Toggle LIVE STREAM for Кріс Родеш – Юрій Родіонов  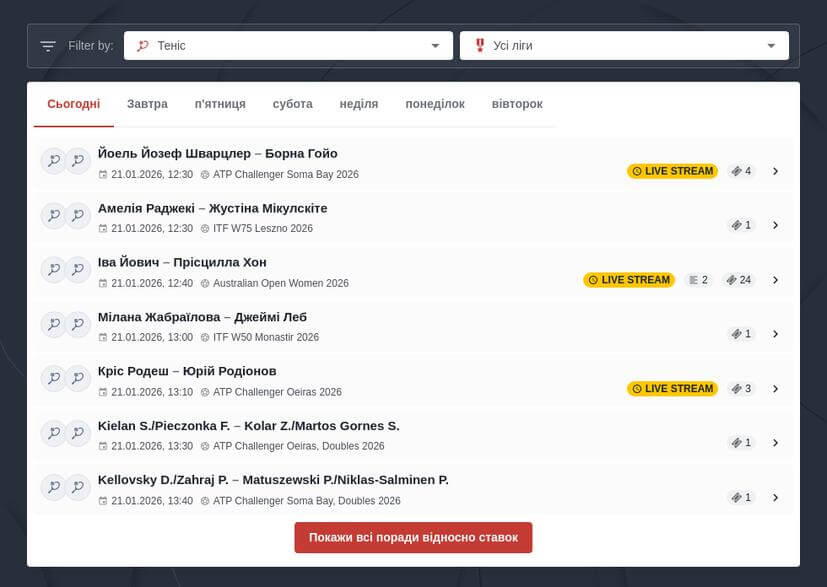[673, 388]
